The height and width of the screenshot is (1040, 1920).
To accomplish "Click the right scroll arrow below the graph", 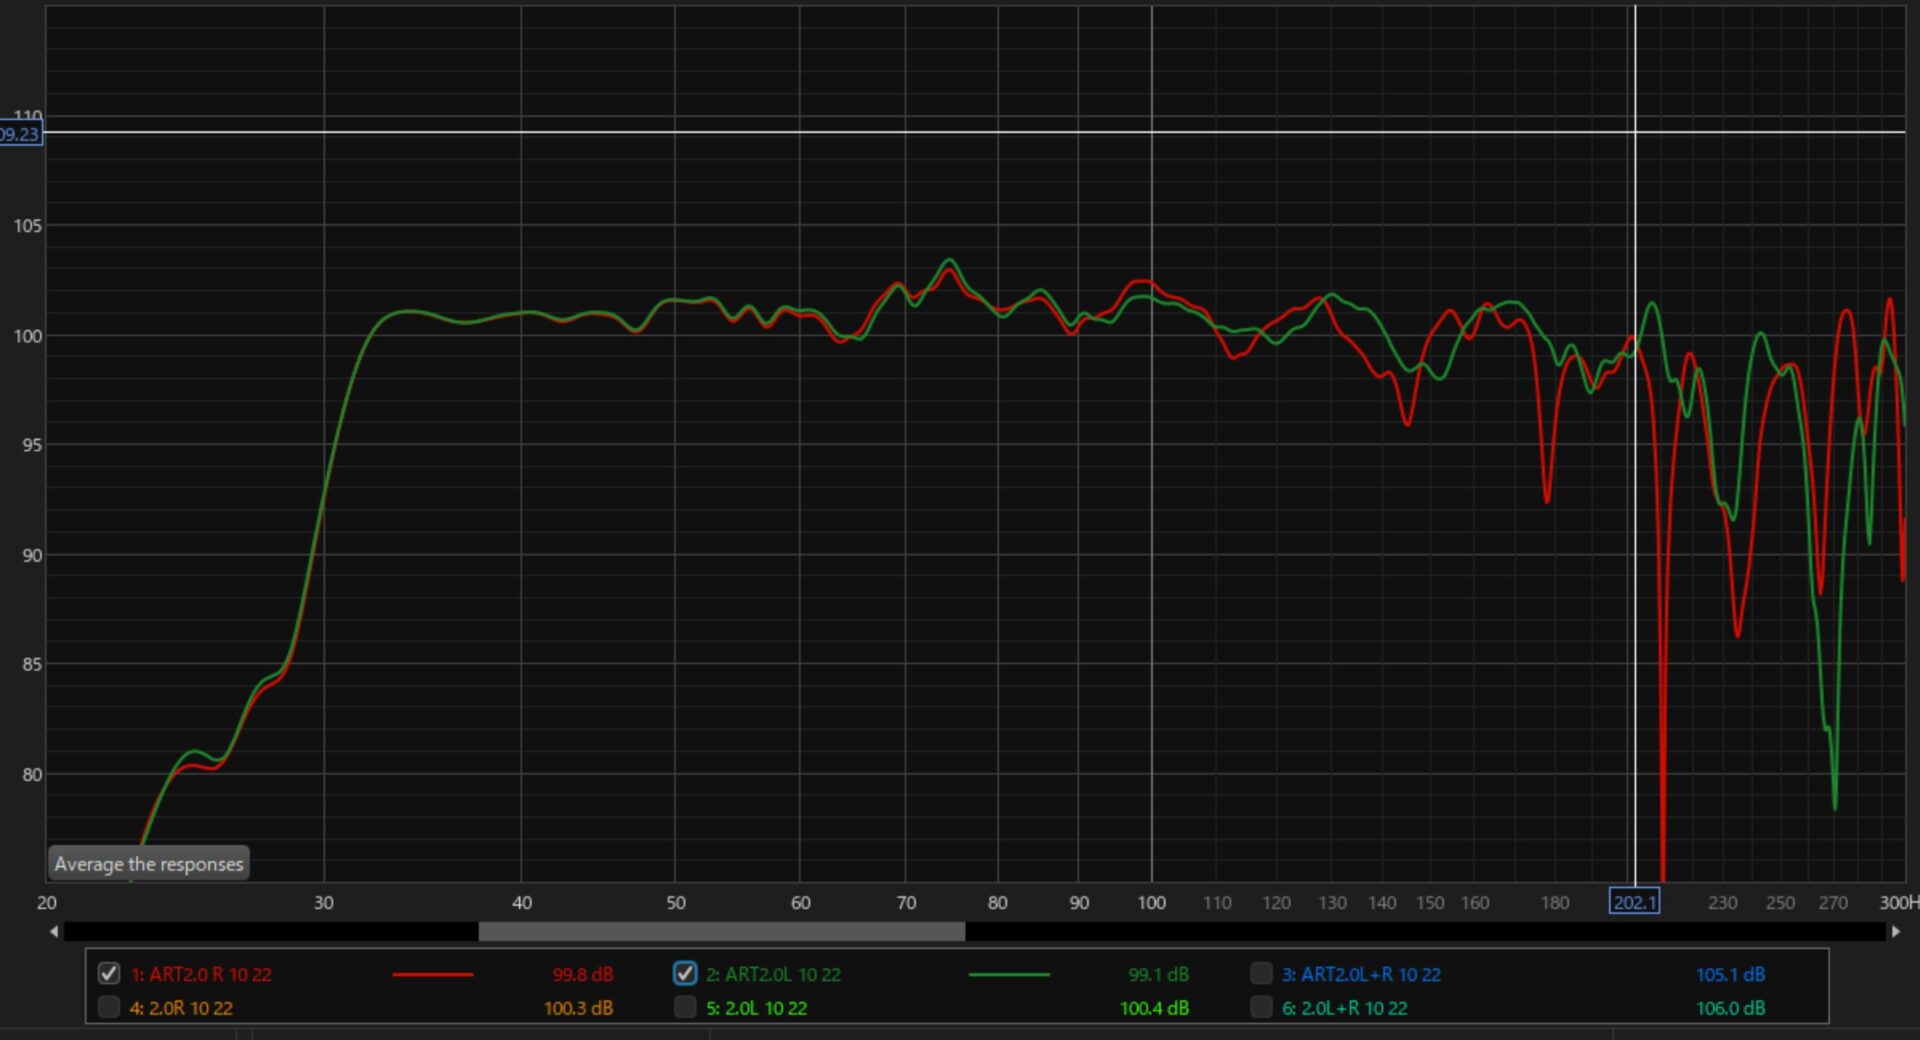I will coord(1895,932).
